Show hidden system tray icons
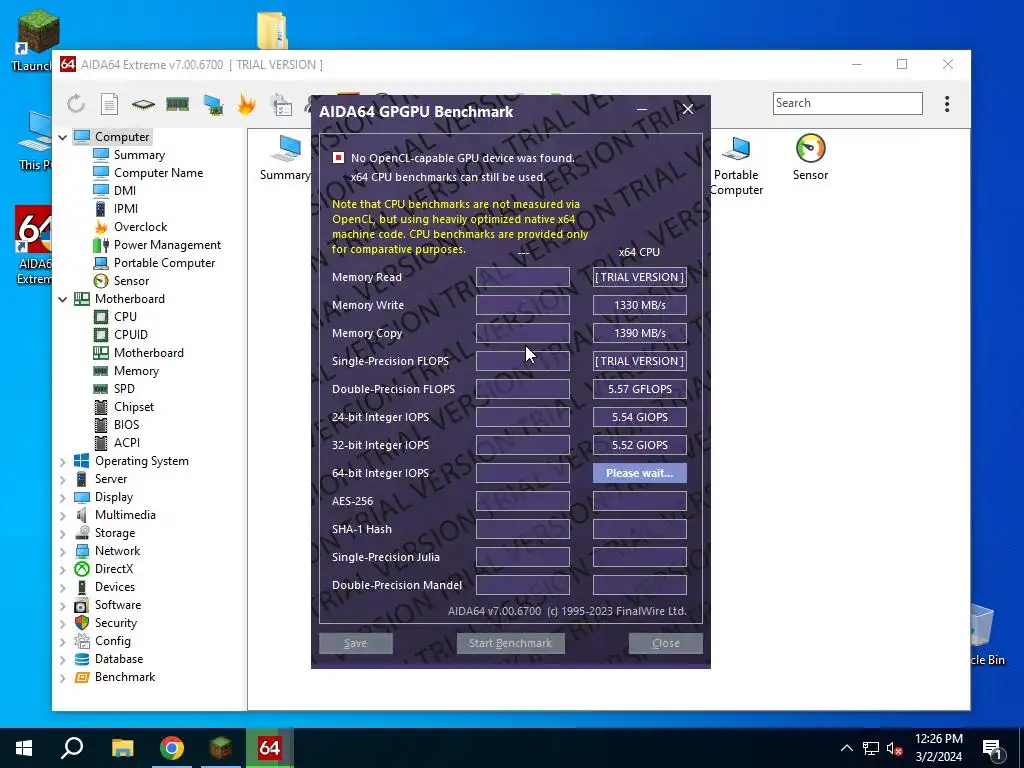1024x768 pixels. 846,748
